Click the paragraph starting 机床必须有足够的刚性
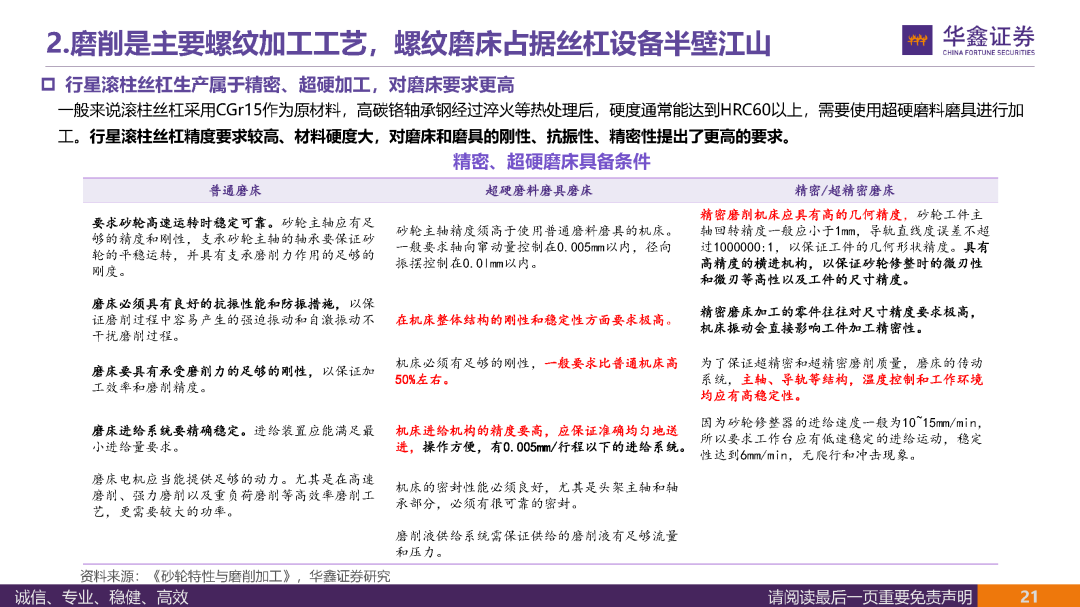 click(537, 371)
